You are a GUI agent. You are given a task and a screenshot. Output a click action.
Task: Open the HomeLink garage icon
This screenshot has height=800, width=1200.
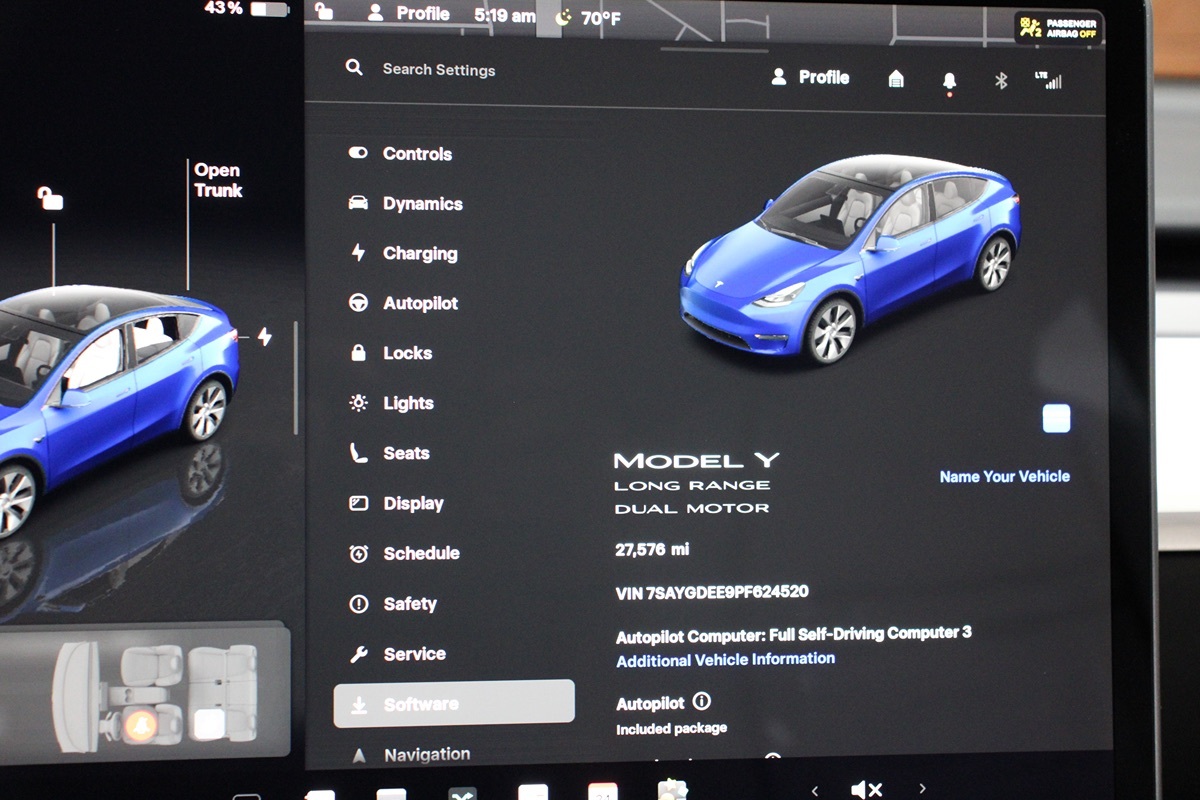(896, 79)
